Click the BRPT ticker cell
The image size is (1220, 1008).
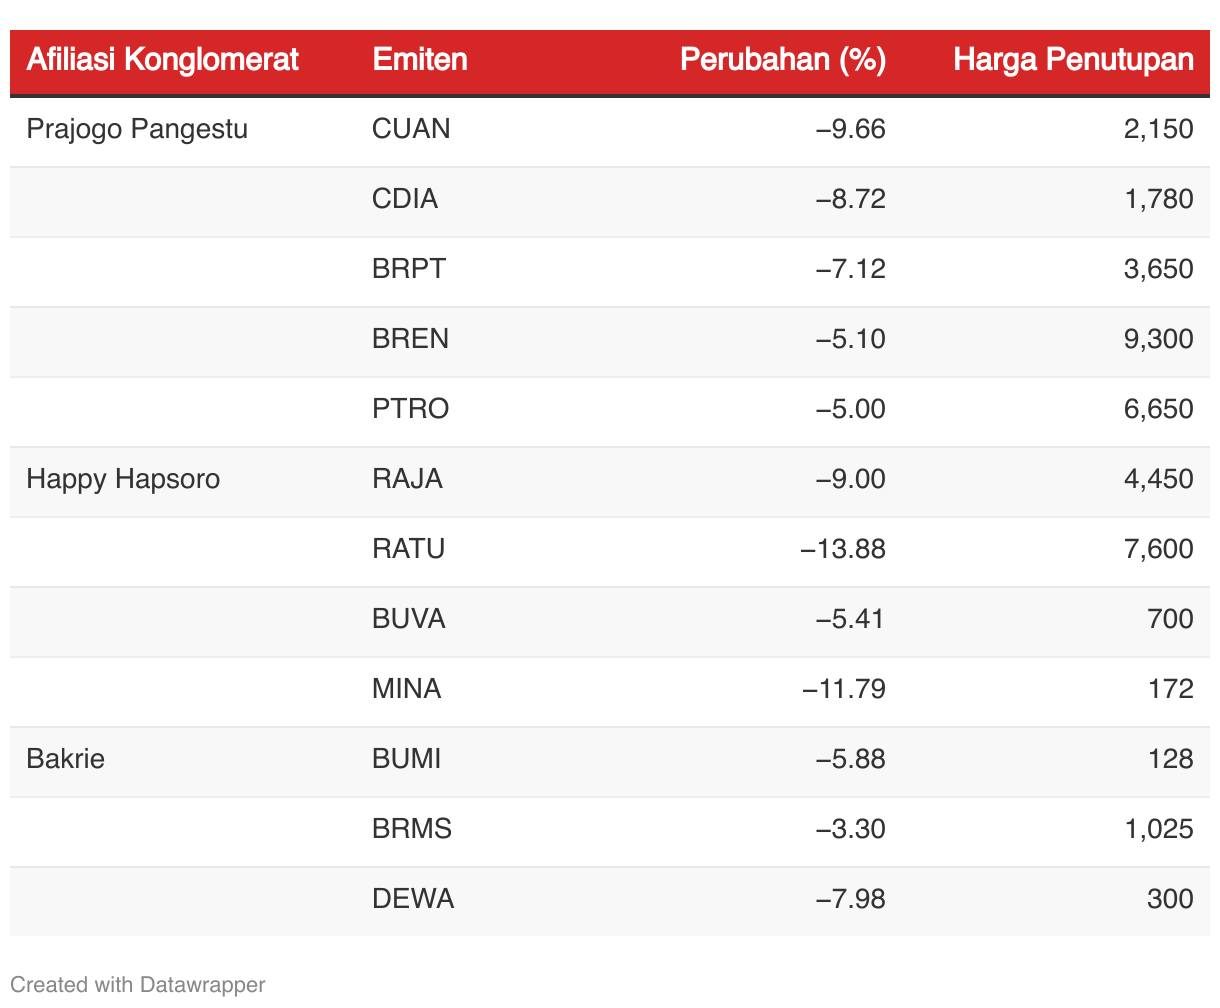[x=409, y=269]
